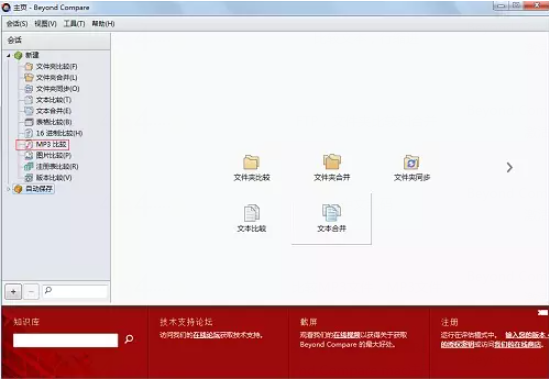Open the 视图(V) menu
549x380 pixels.
[x=45, y=24]
